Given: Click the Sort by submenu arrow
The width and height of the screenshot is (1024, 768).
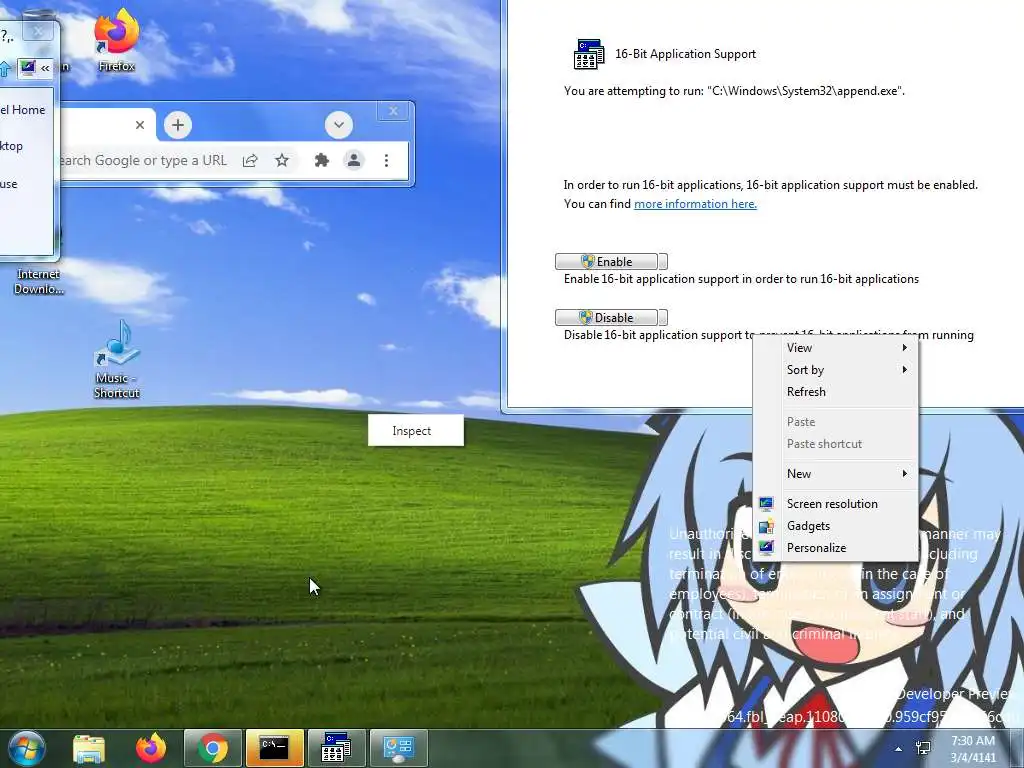Looking at the screenshot, I should tap(904, 370).
